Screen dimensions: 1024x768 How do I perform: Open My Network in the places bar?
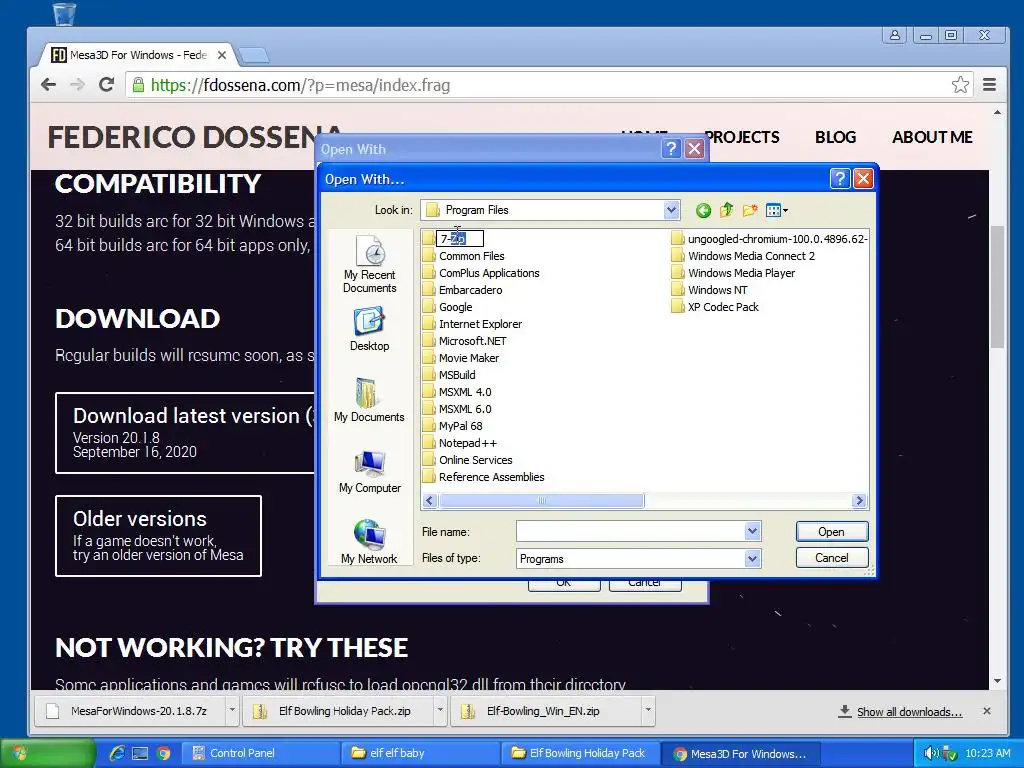370,541
